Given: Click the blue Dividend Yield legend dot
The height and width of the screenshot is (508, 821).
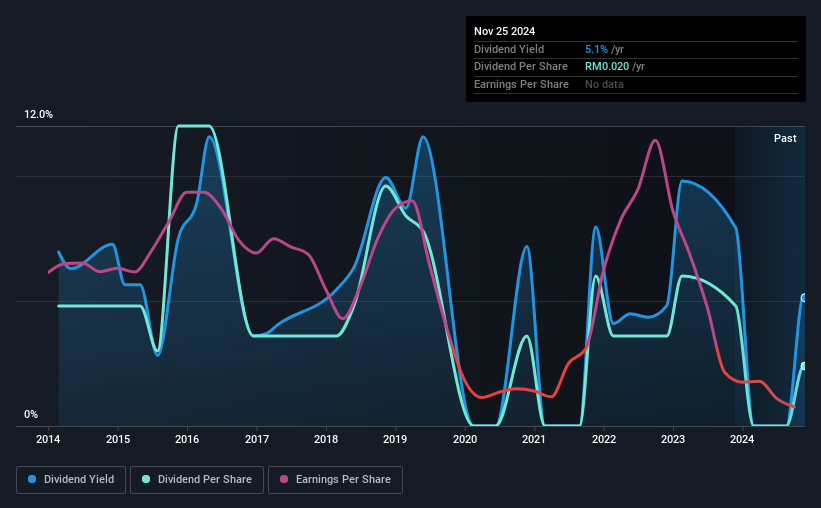Looking at the screenshot, I should 32,479.
